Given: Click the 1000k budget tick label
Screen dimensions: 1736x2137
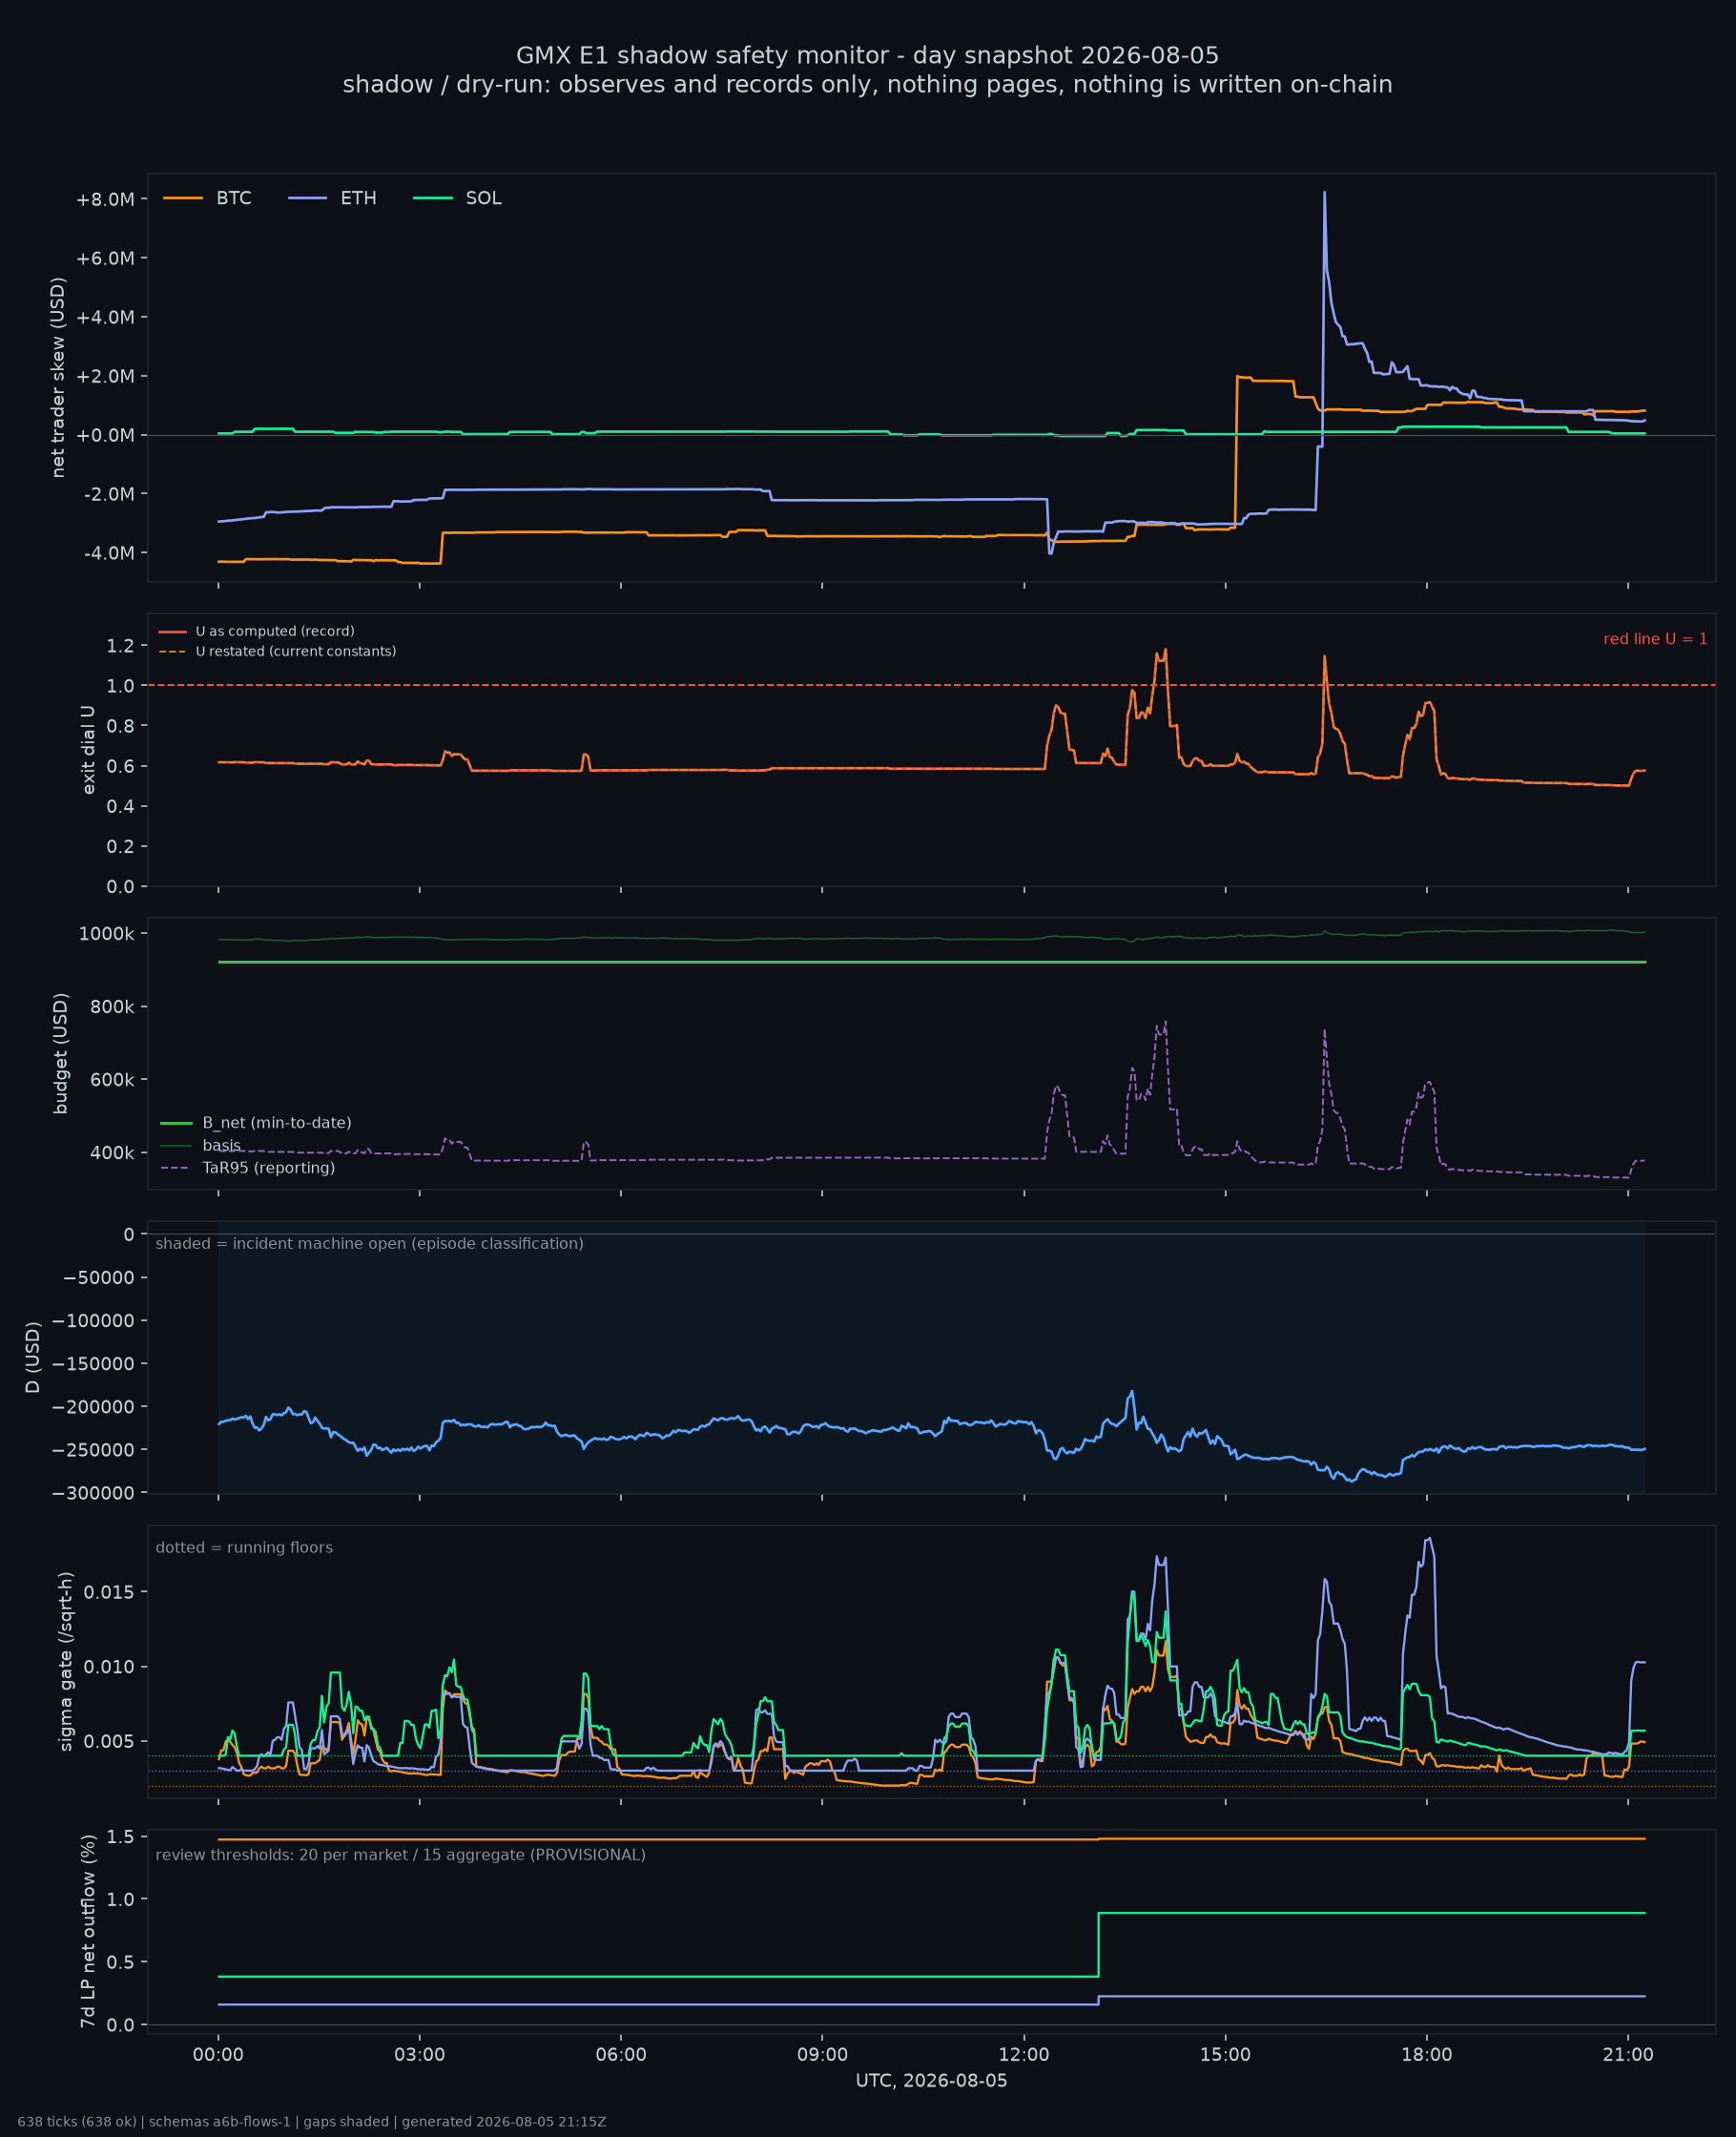Looking at the screenshot, I should pyautogui.click(x=107, y=934).
